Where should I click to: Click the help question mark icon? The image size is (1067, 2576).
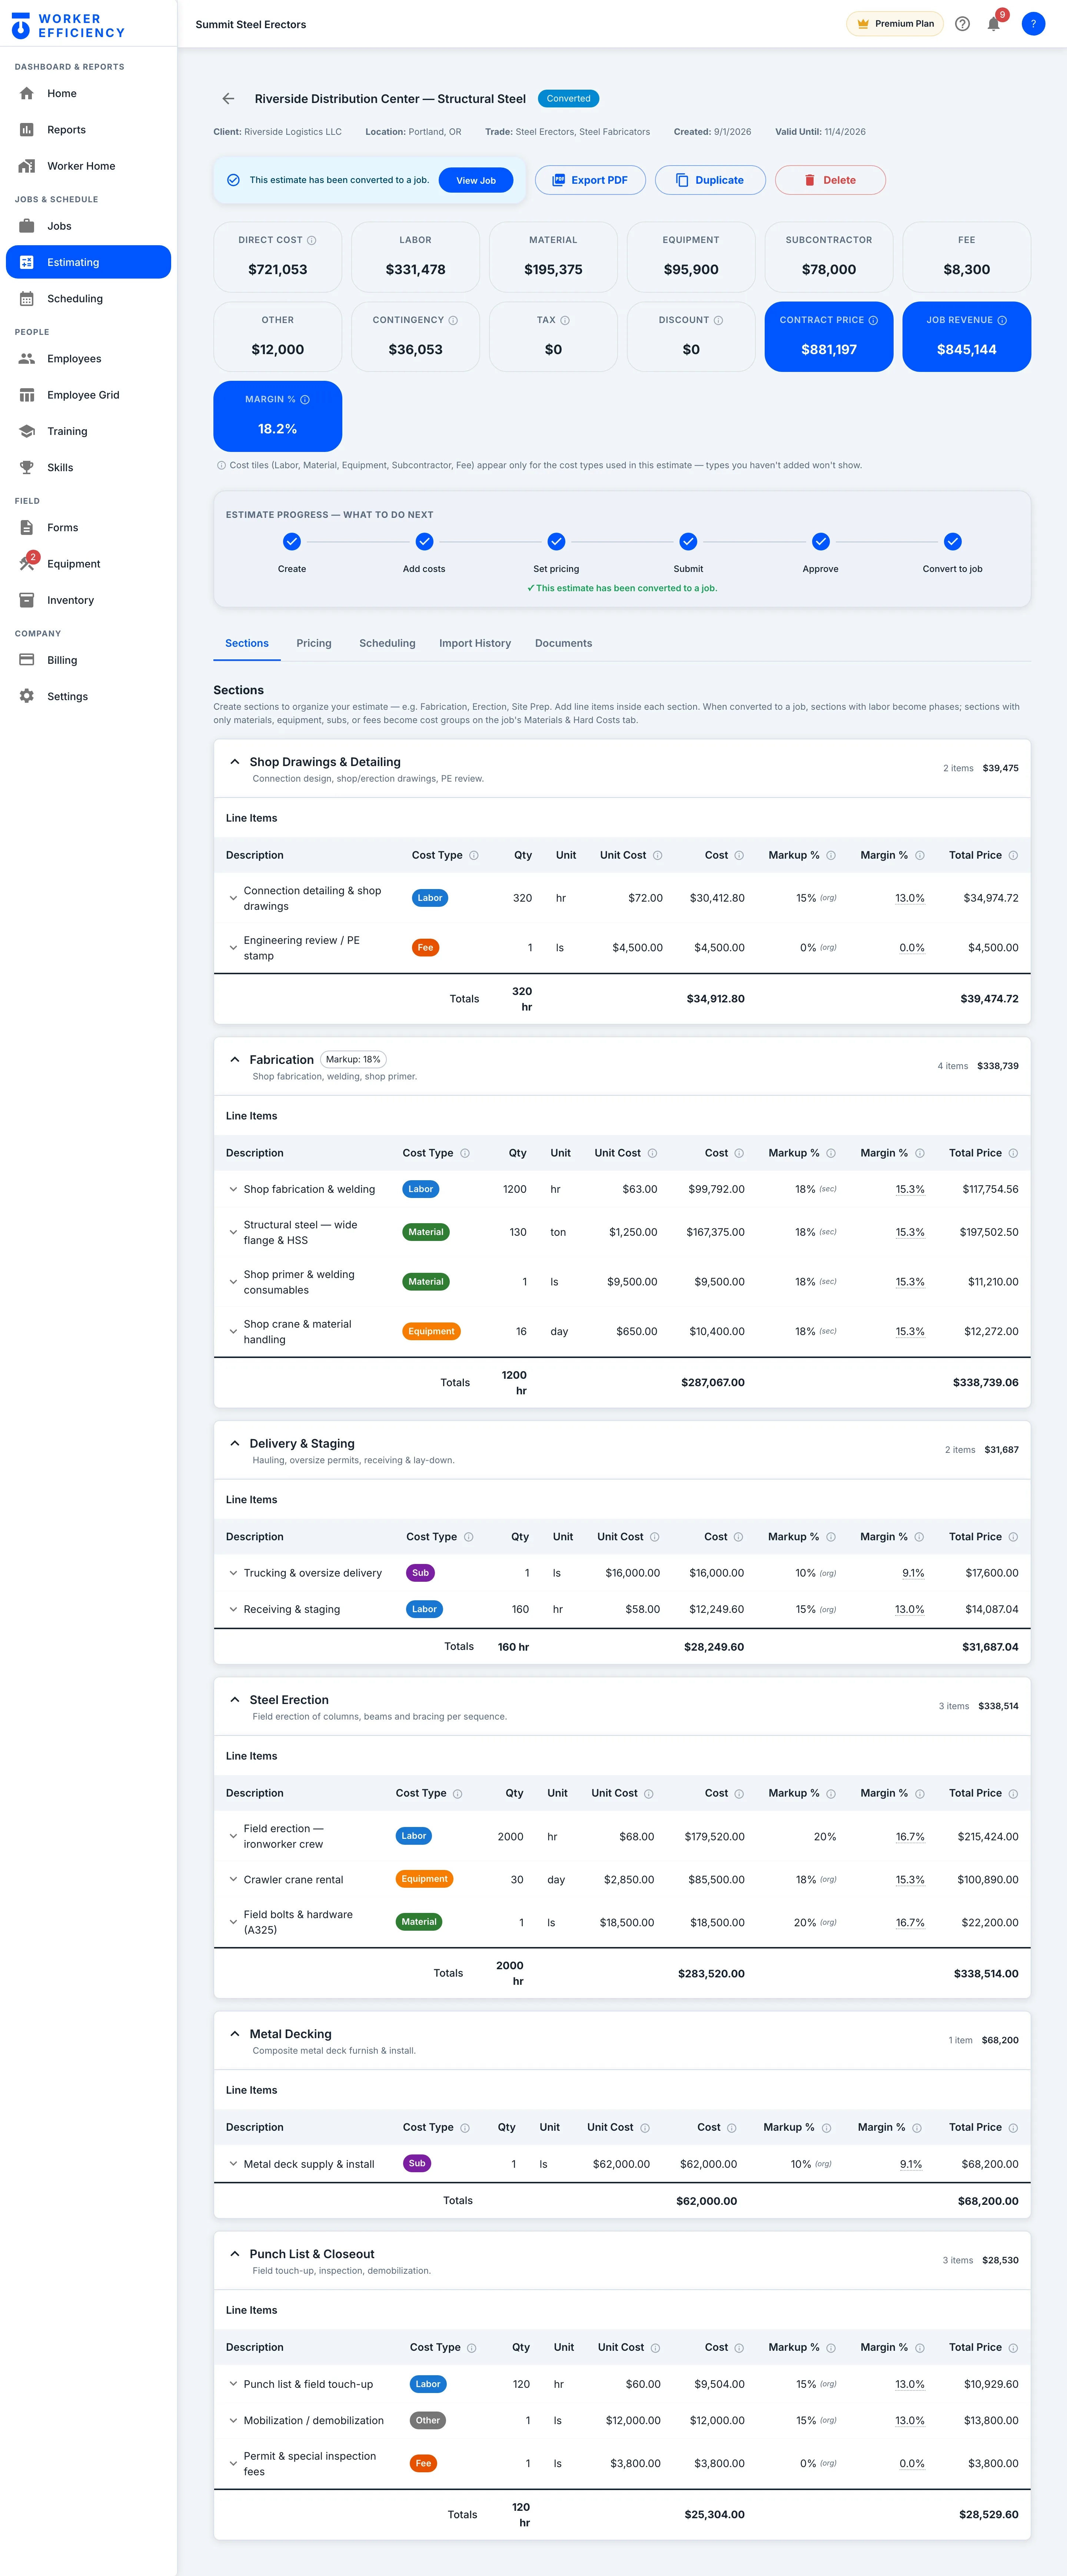[x=962, y=24]
